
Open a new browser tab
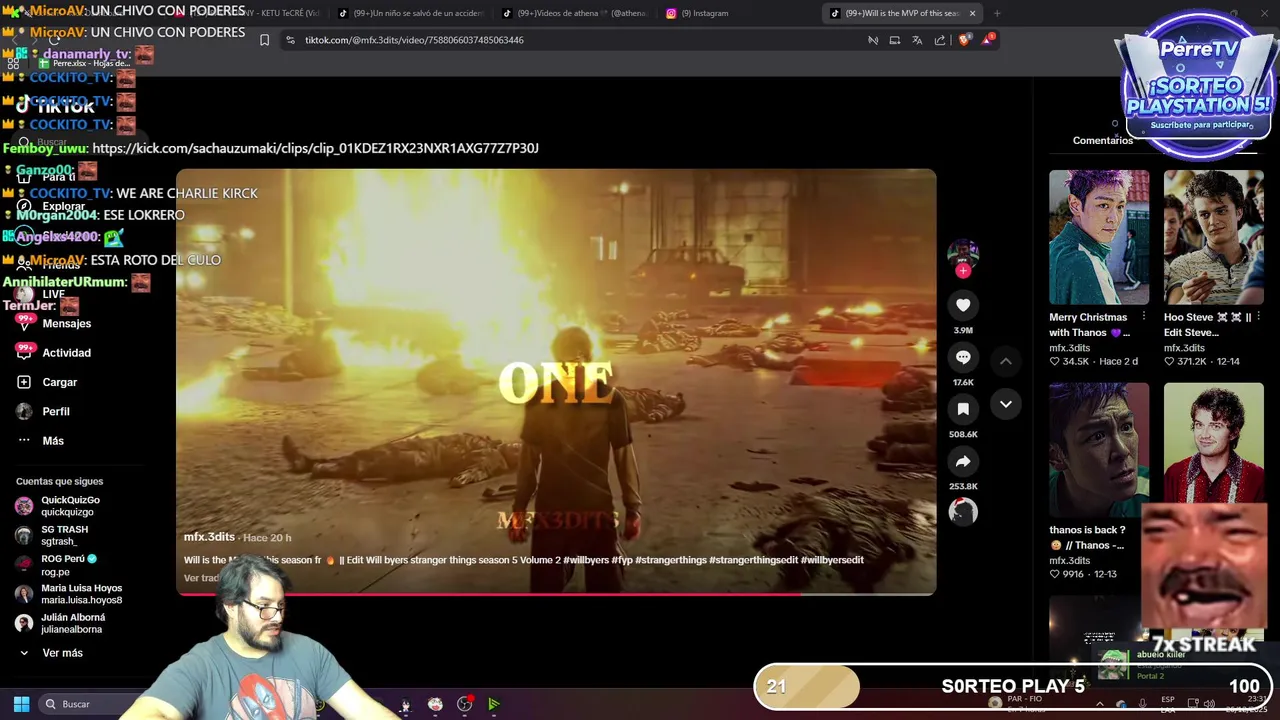(x=997, y=13)
